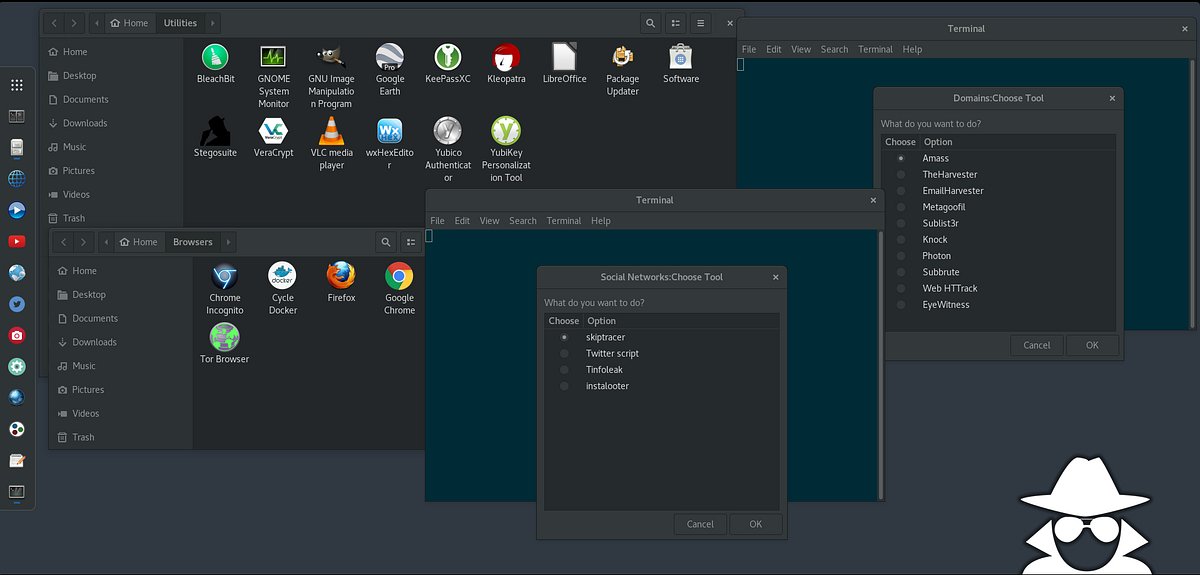
Task: Open hamburger menu in Utilities window
Action: [700, 23]
